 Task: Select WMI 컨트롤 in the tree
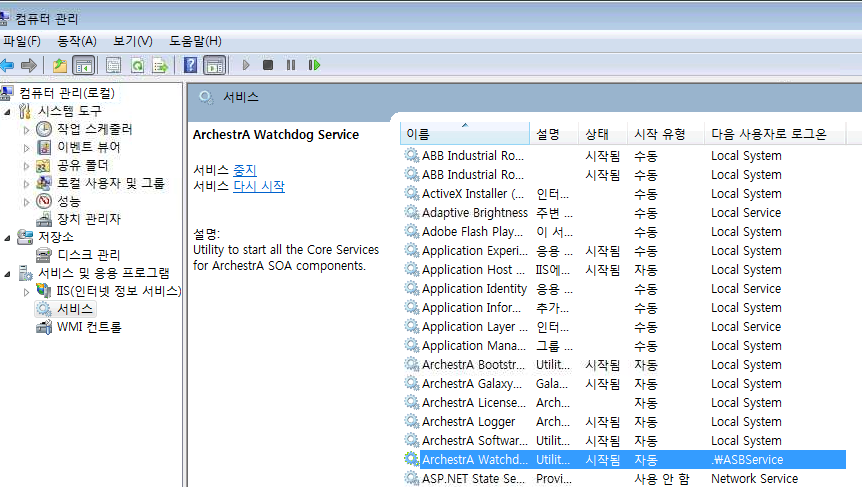[x=89, y=327]
